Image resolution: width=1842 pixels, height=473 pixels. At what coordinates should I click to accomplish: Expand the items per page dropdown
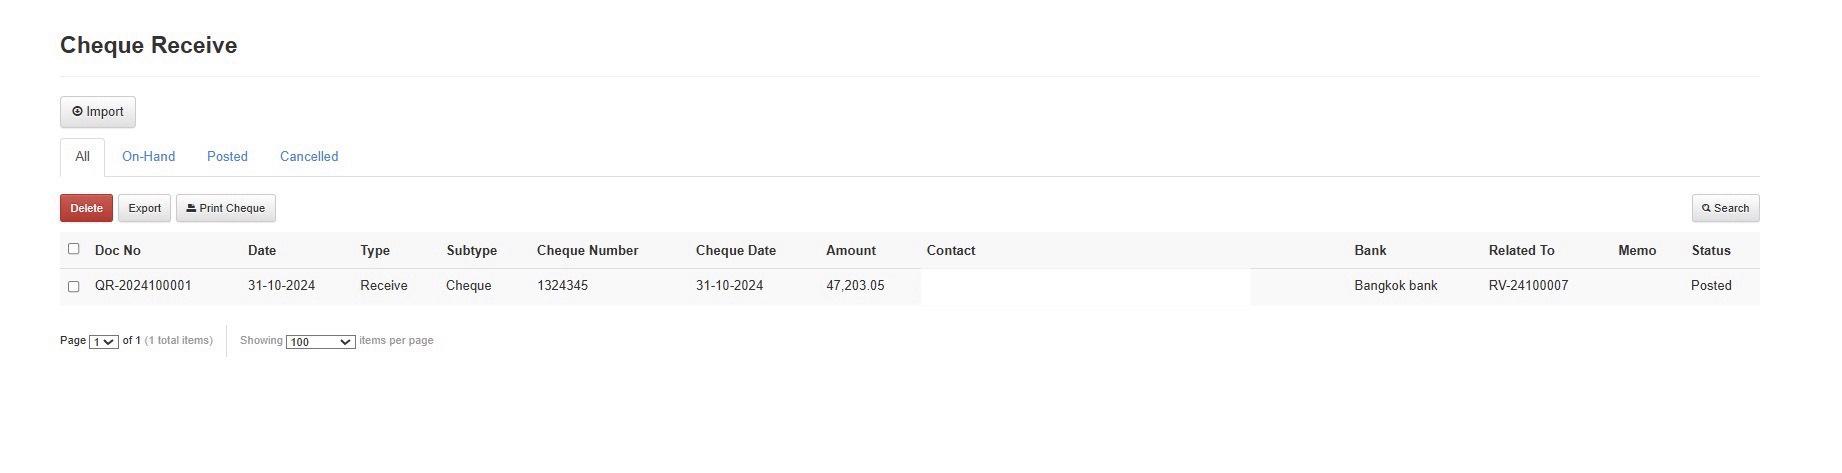pos(320,342)
